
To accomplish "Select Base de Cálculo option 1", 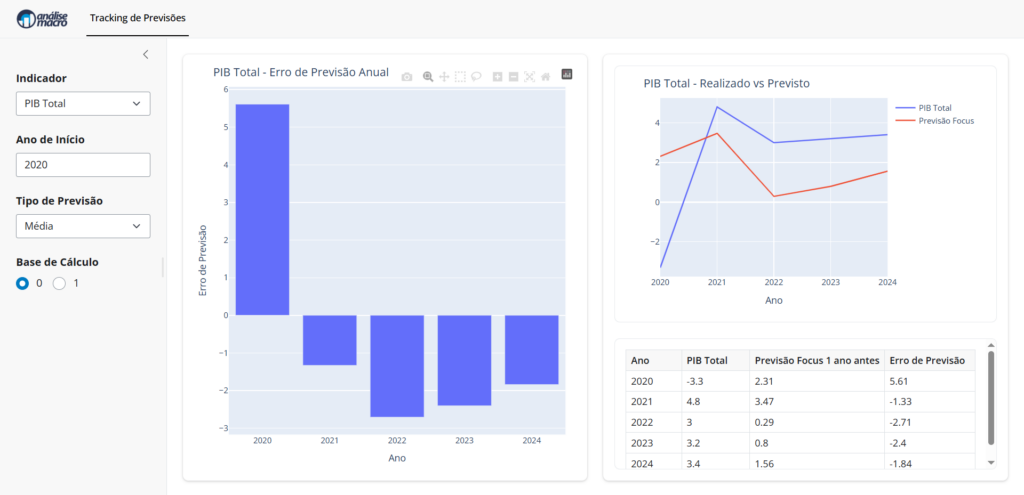I will pyautogui.click(x=59, y=284).
